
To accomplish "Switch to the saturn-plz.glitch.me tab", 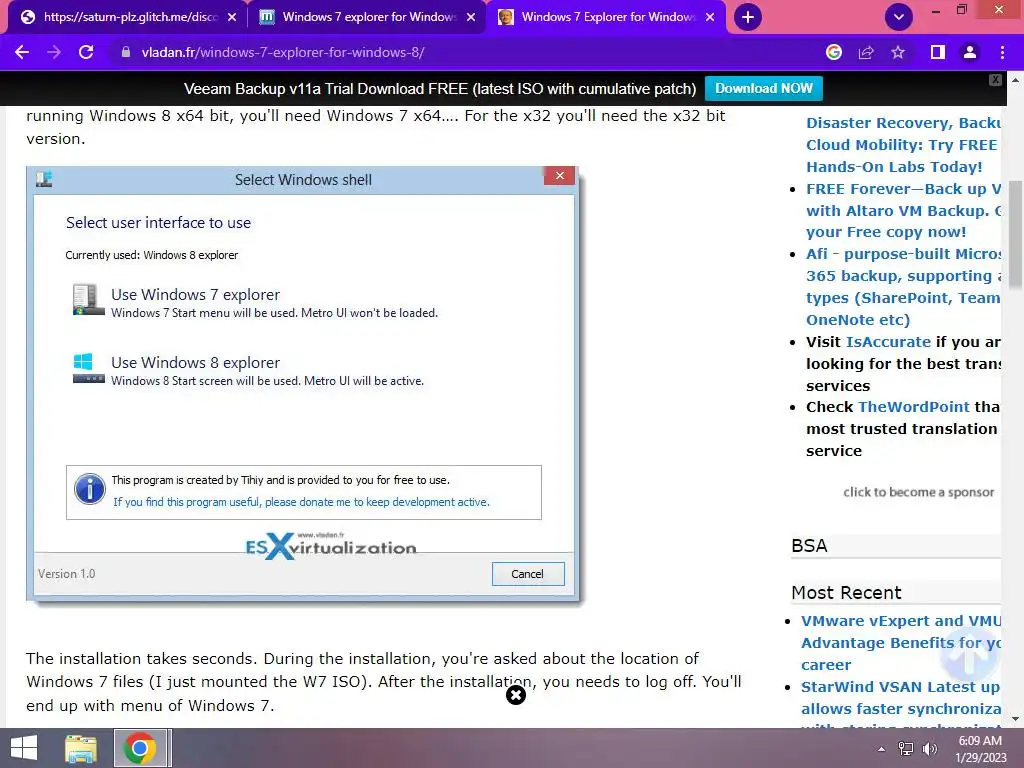I will click(128, 17).
